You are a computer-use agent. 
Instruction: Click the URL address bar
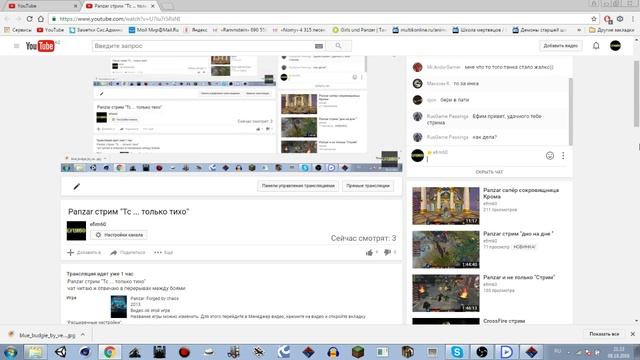click(x=318, y=19)
